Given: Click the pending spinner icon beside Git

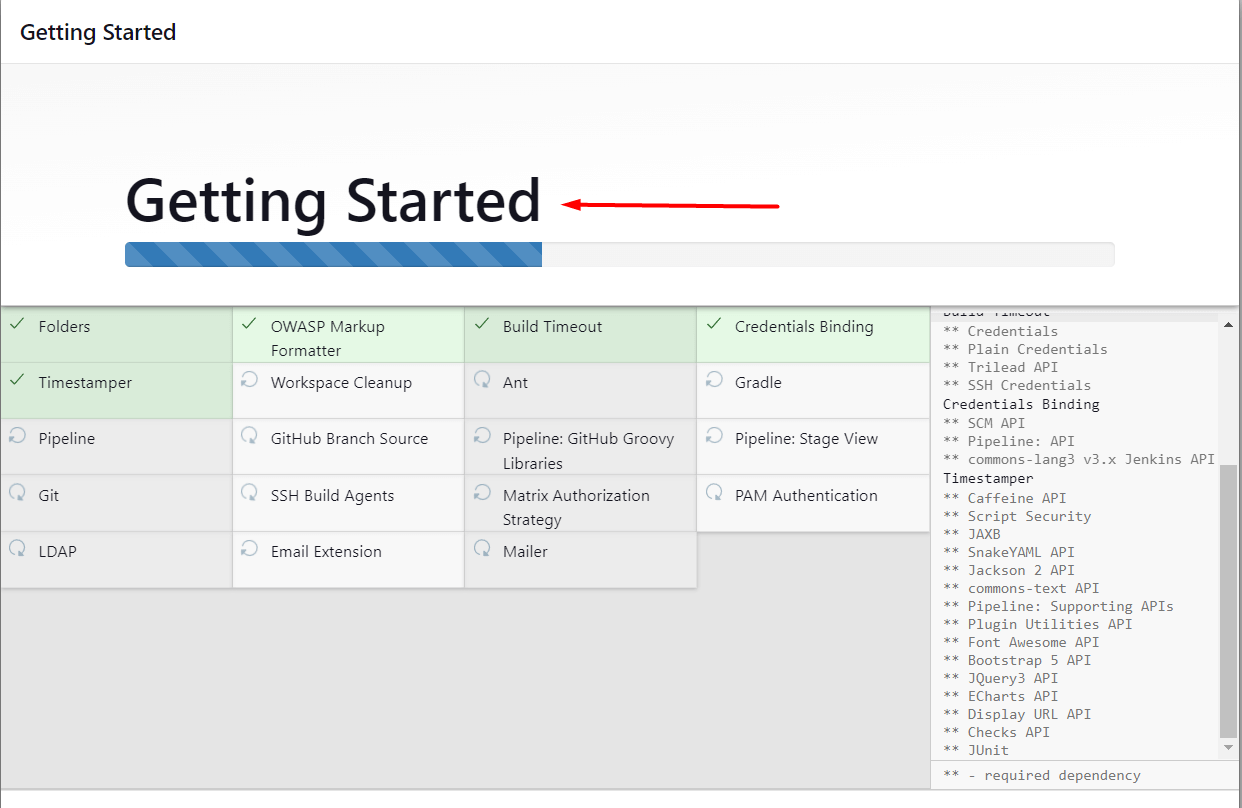Looking at the screenshot, I should click(17, 493).
